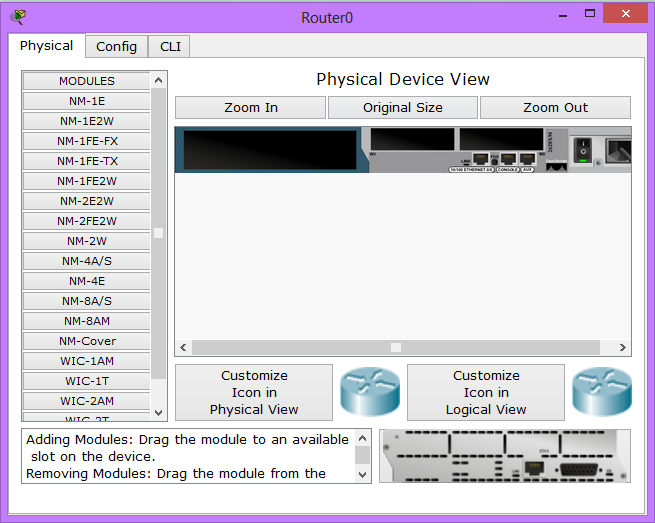The width and height of the screenshot is (655, 523).
Task: Click the power cable socket on router
Action: 619,152
